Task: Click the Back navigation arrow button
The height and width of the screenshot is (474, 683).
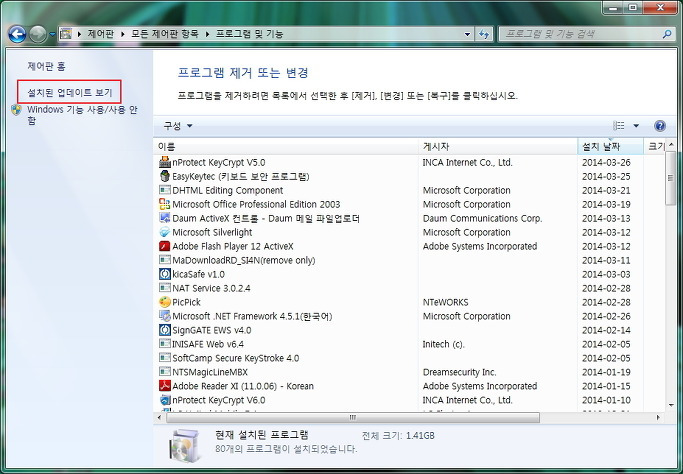Action: point(17,34)
